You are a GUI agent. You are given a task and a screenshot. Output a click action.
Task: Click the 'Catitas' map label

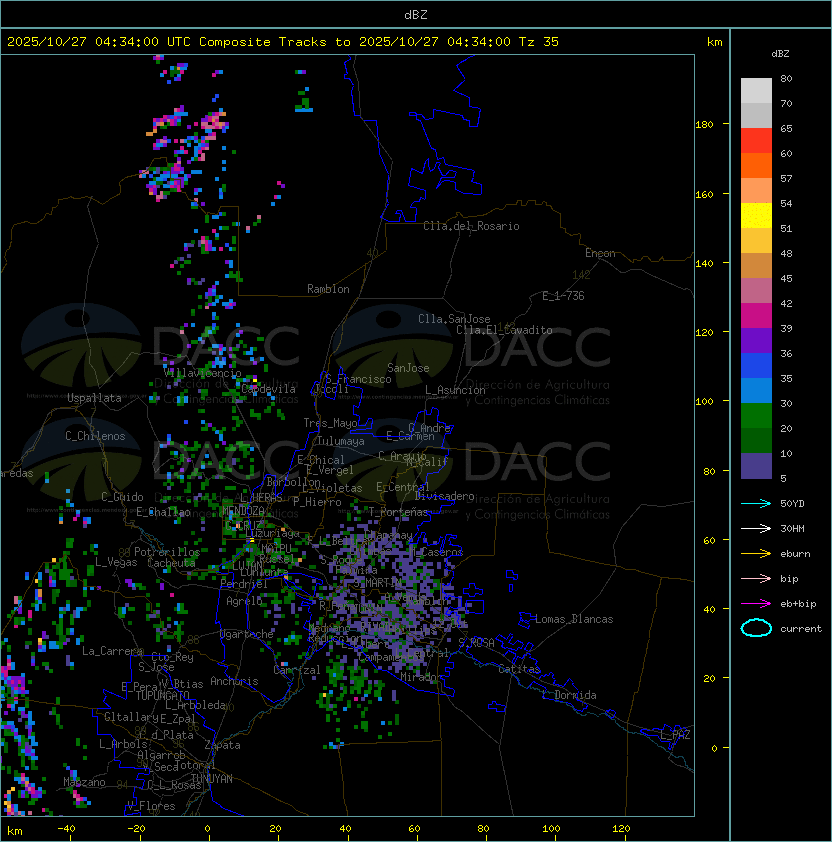click(x=519, y=669)
